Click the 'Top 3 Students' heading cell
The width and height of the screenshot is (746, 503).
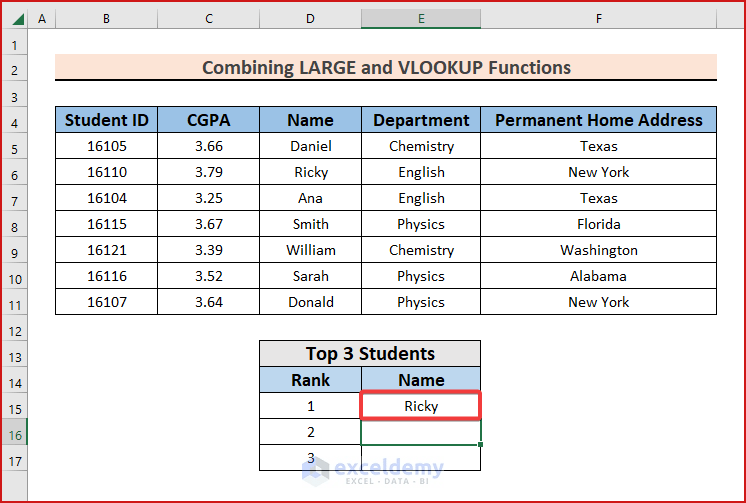tap(370, 354)
